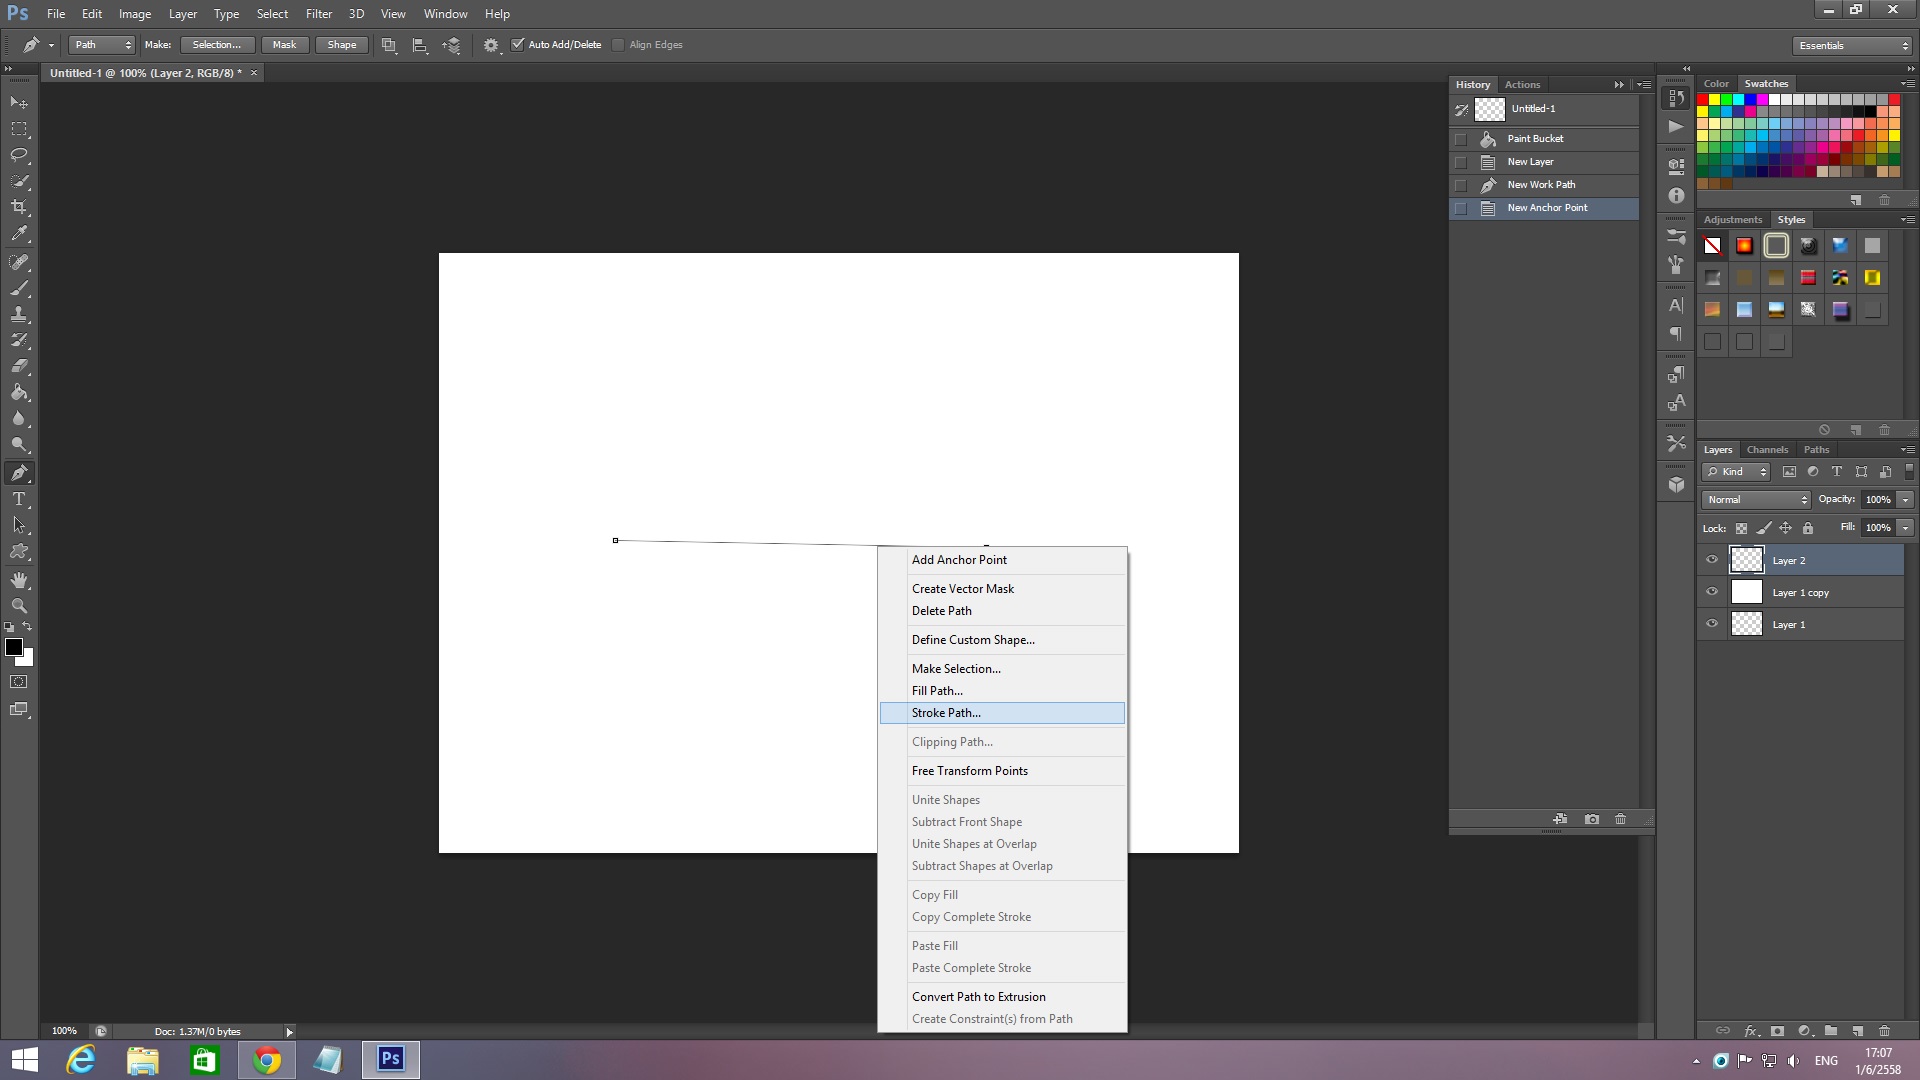Select the Quick Selection tool
The image size is (1920, 1080).
19,181
